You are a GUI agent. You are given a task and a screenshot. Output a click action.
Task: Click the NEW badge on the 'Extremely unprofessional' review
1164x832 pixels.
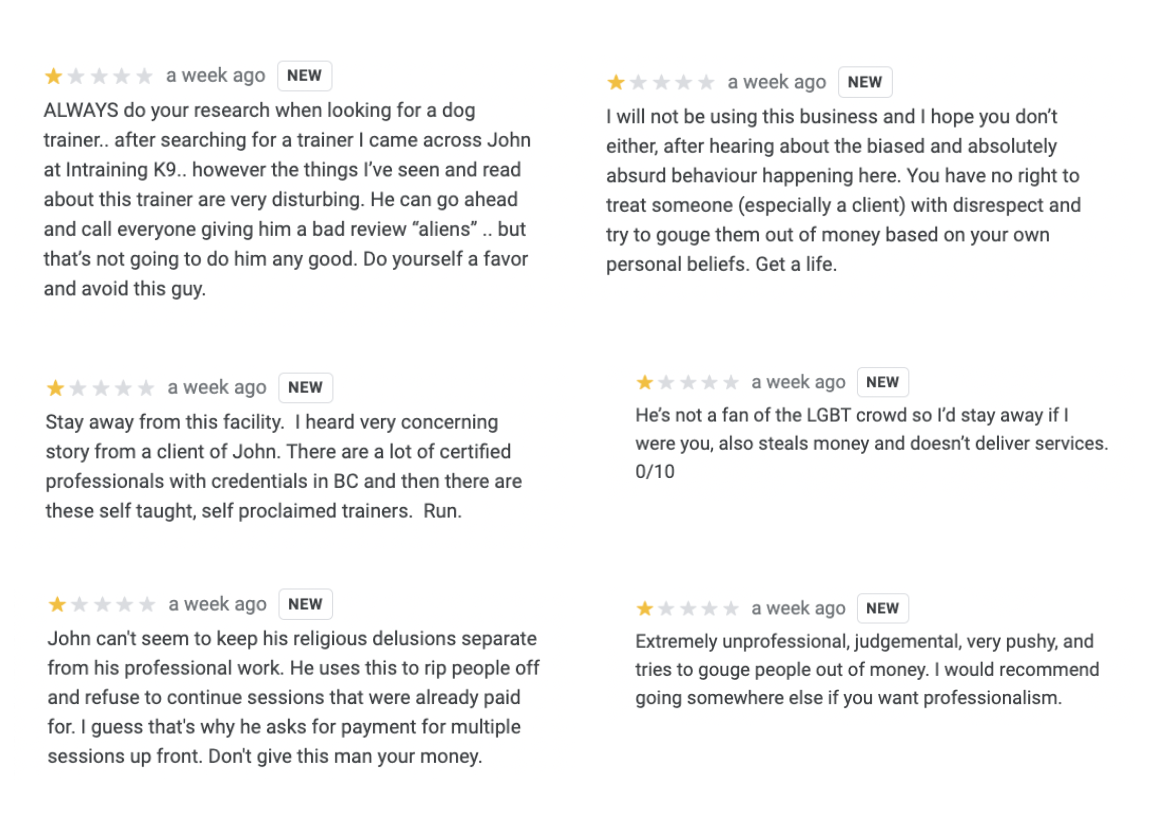click(883, 609)
